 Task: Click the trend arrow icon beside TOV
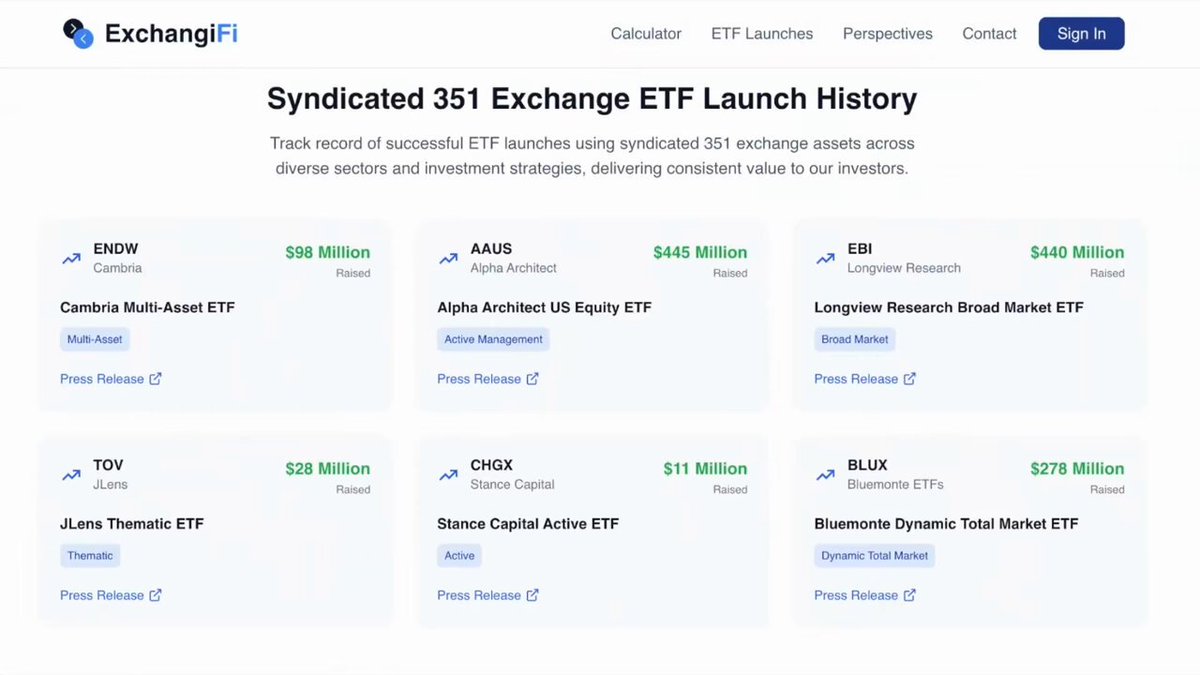pyautogui.click(x=71, y=475)
